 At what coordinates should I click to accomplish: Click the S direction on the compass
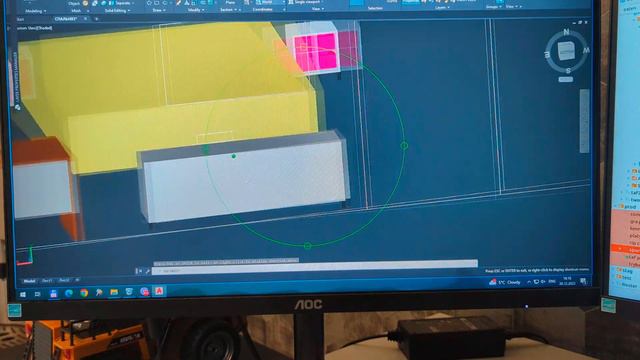(568, 71)
